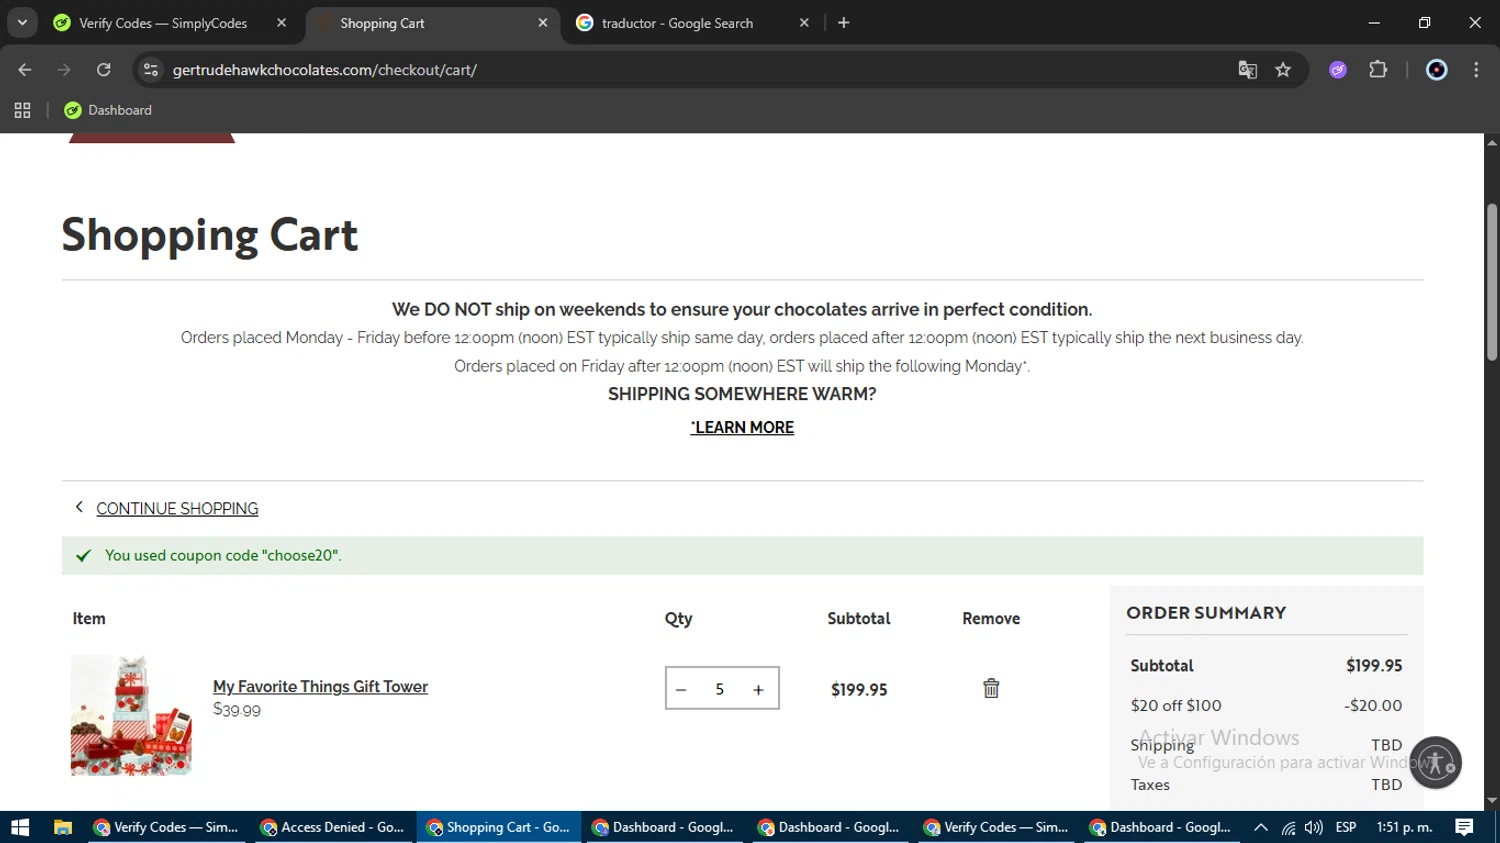Click the page vertical scrollbar thumb
The width and height of the screenshot is (1500, 843).
1491,282
